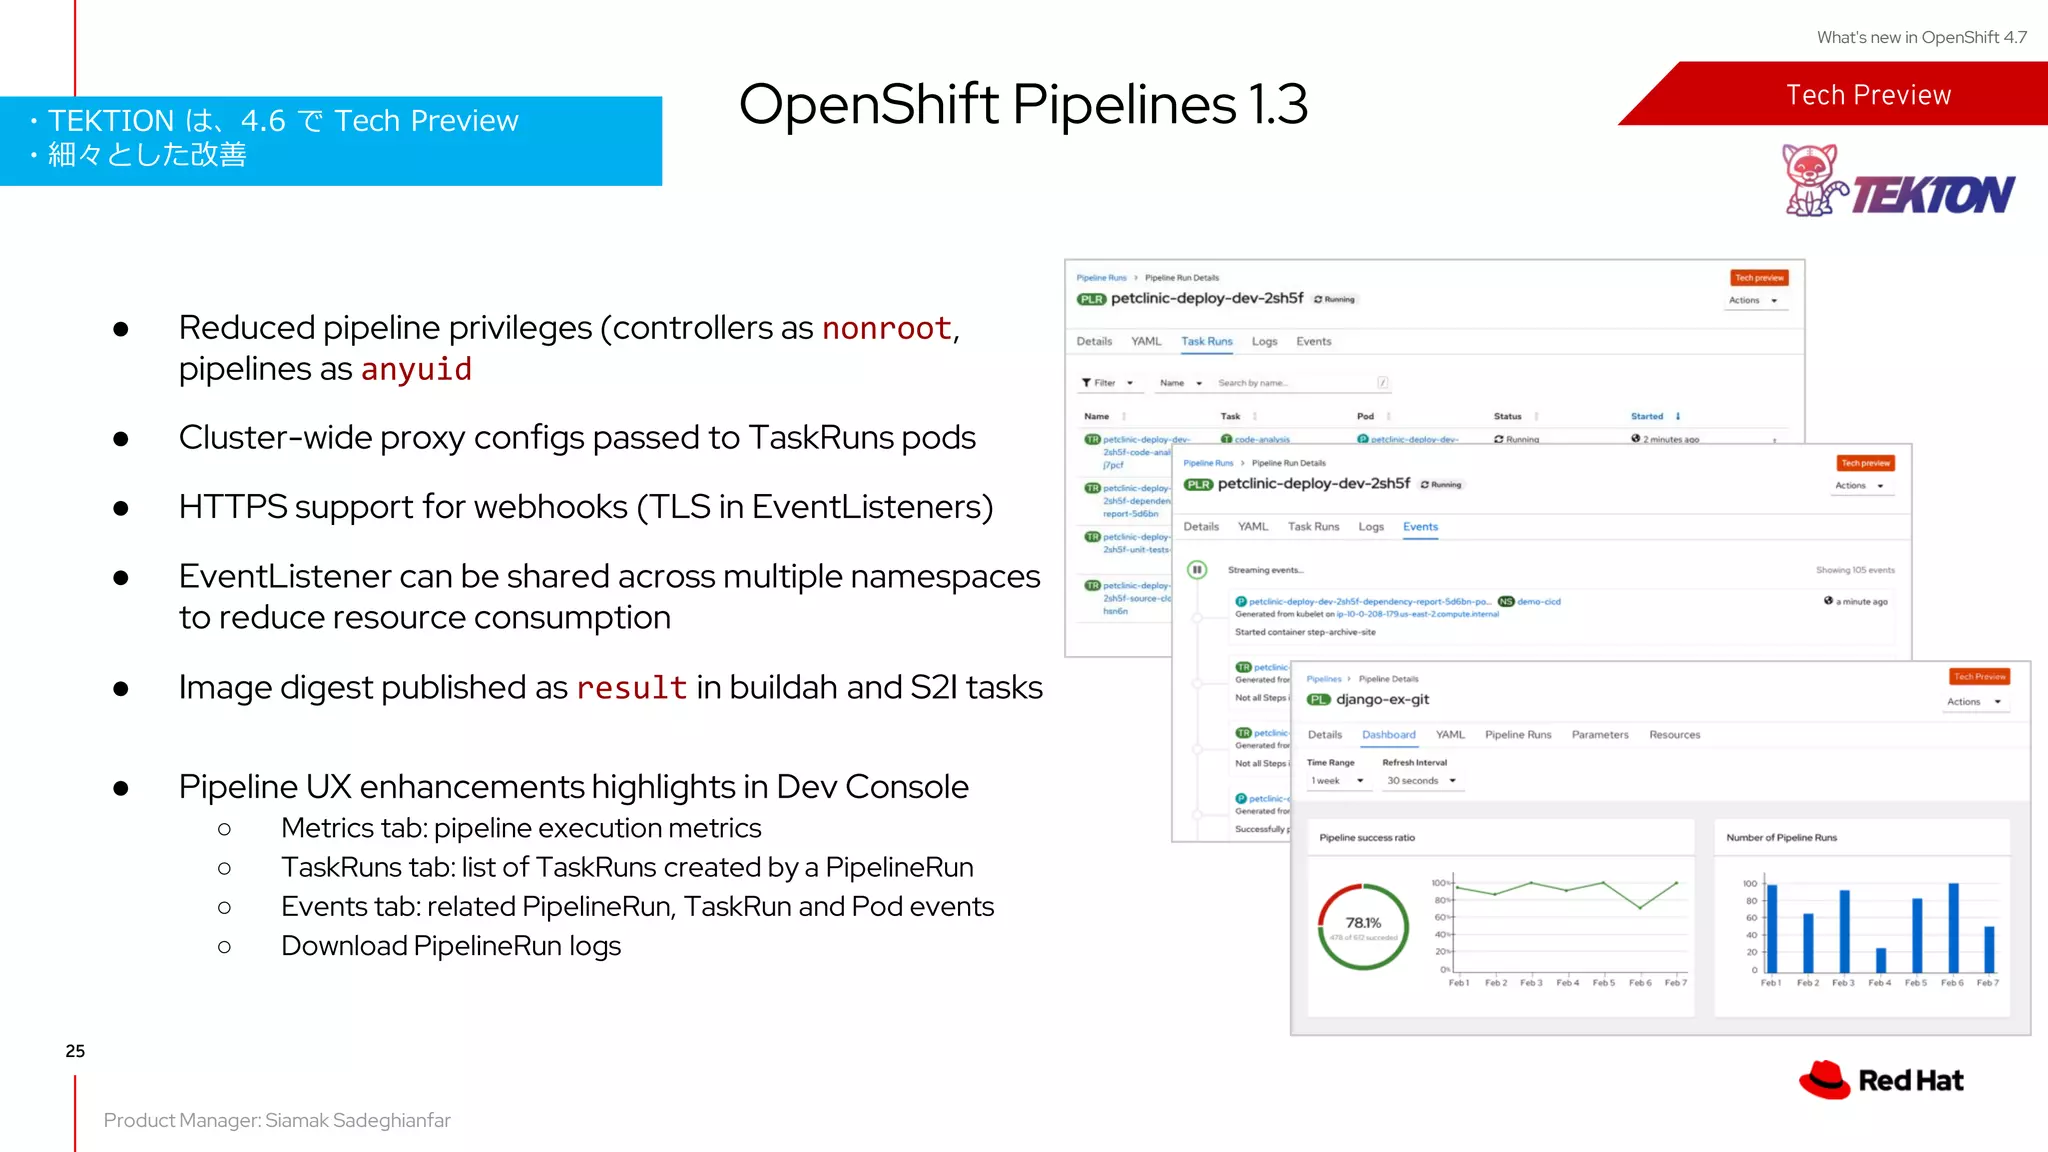Select Details tab in Task Runs screenshot
This screenshot has width=2048, height=1152.
click(x=1094, y=342)
